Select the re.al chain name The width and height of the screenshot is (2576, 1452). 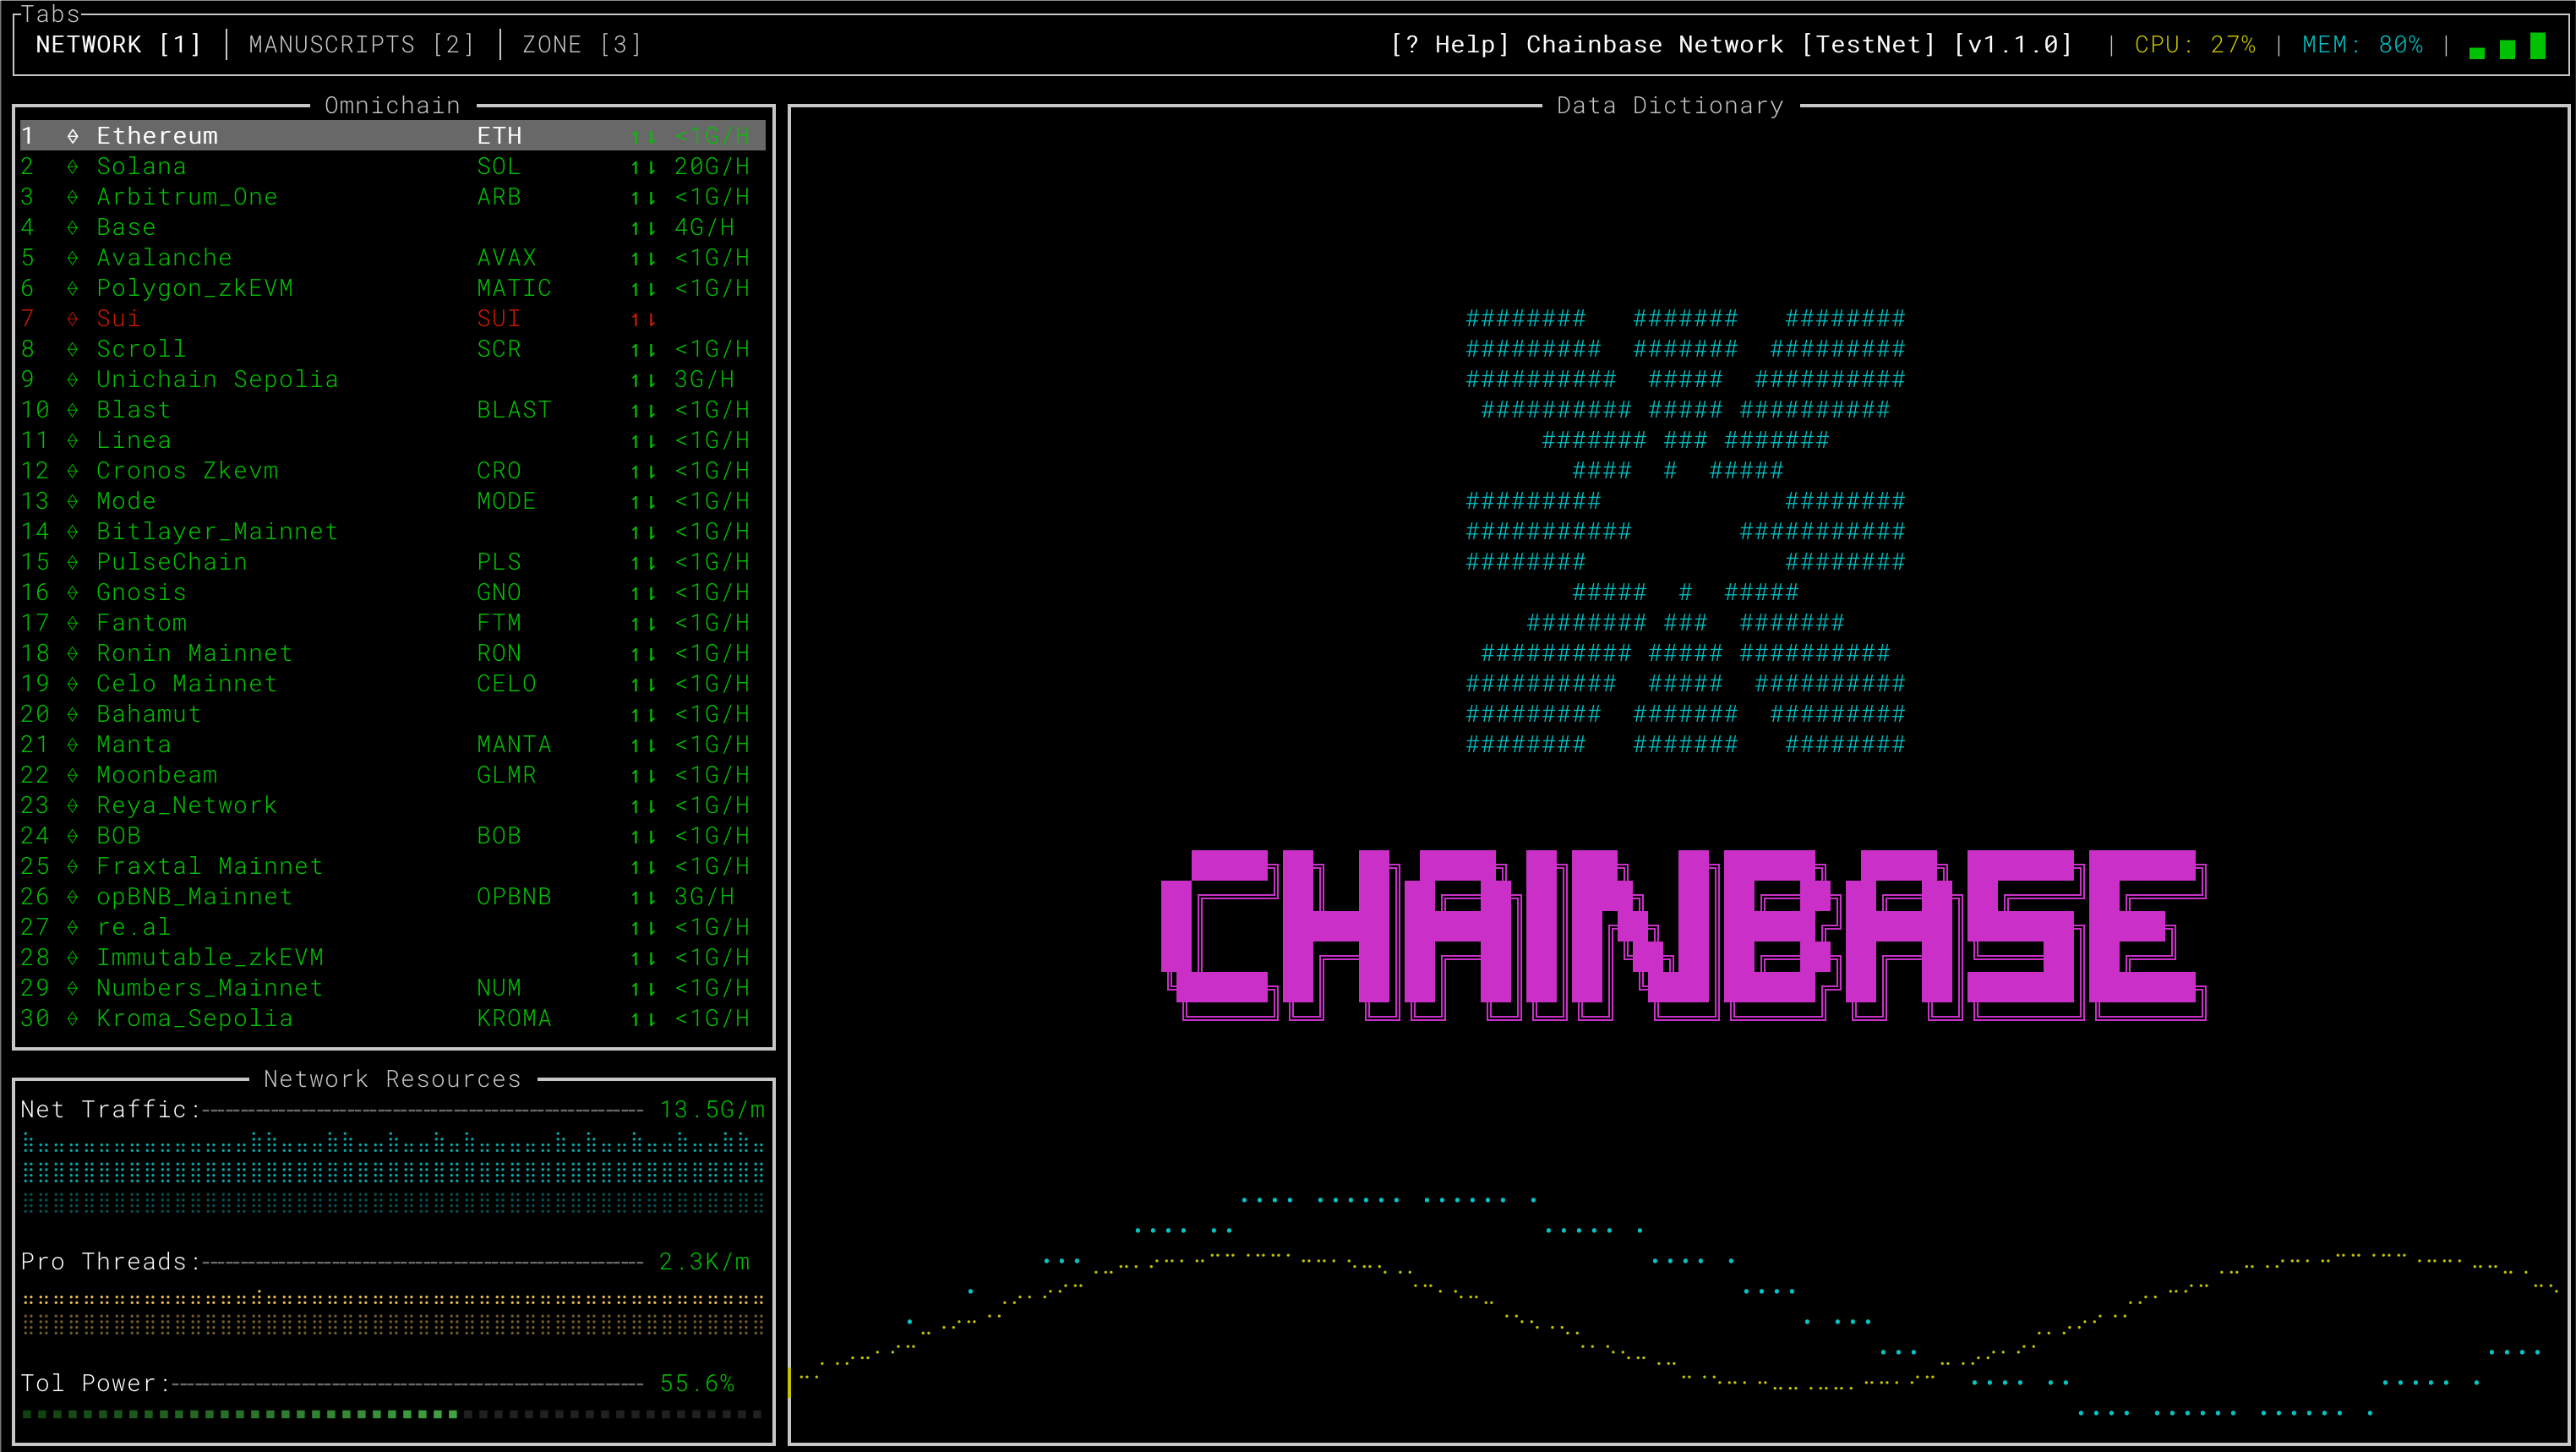(133, 927)
